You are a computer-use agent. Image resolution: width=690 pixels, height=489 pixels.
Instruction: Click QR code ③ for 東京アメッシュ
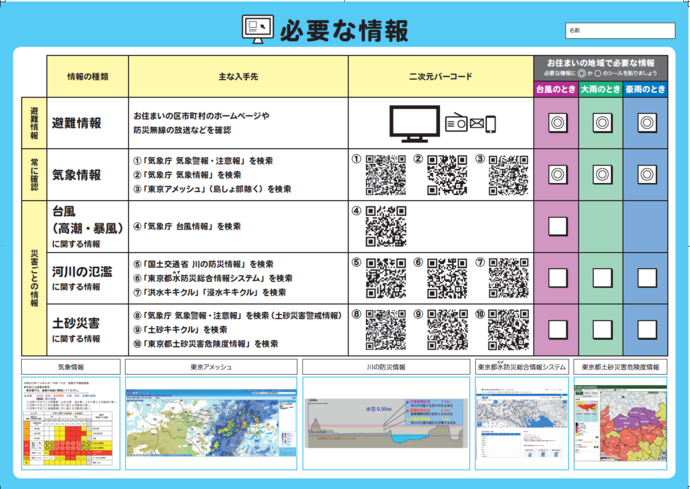click(509, 175)
